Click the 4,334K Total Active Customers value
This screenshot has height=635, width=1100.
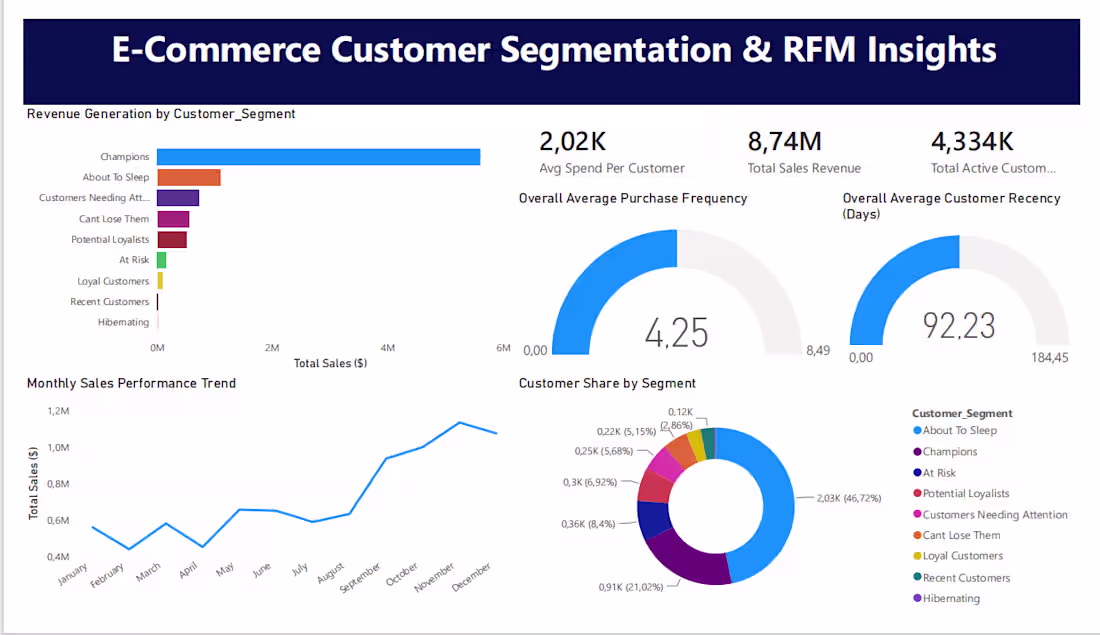[972, 142]
